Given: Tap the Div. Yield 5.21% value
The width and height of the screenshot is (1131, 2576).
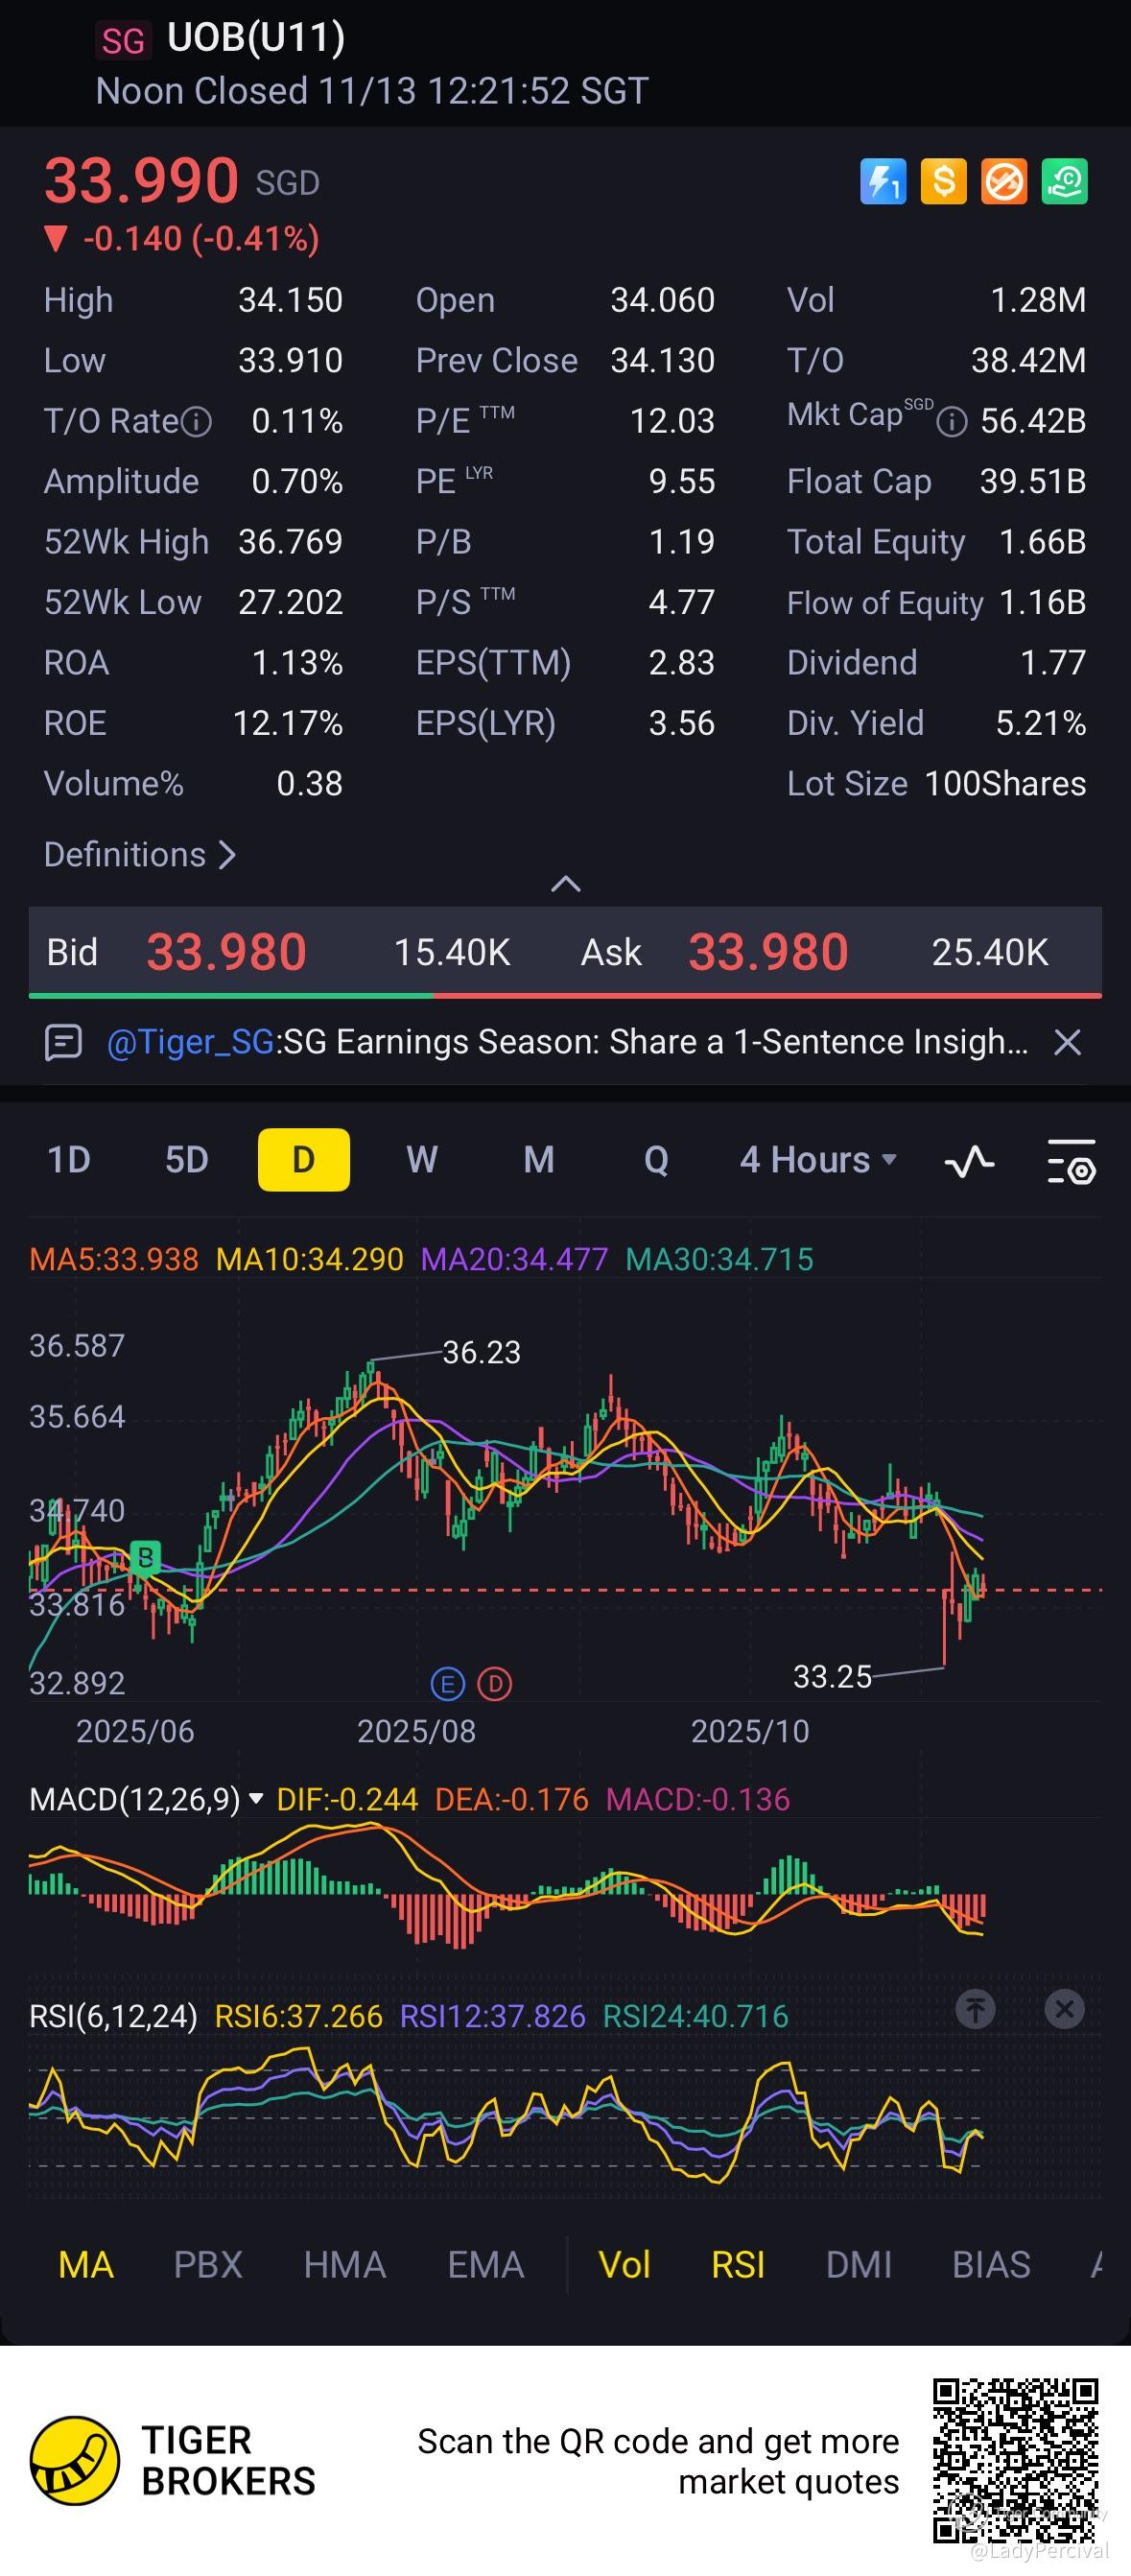Looking at the screenshot, I should coord(1040,723).
